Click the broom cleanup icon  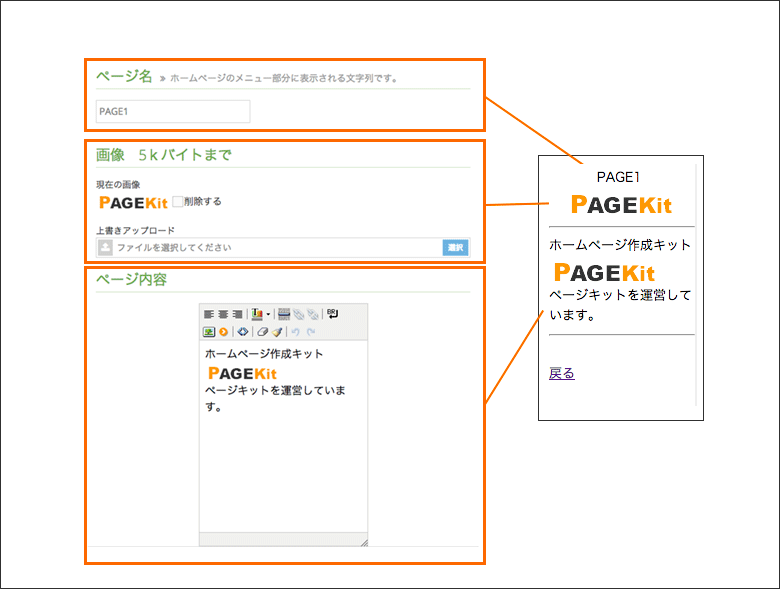(x=277, y=332)
